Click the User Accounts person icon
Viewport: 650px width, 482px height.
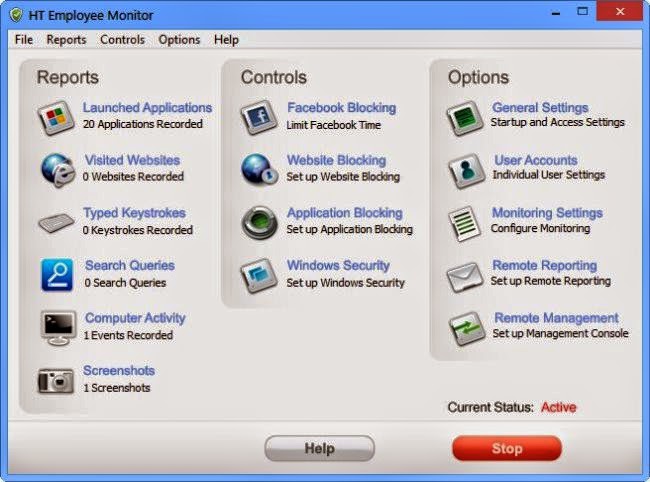point(467,170)
